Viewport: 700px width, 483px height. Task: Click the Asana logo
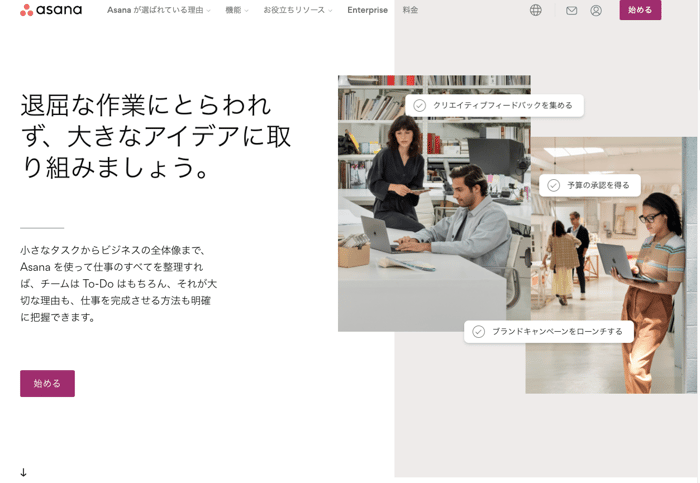[51, 10]
